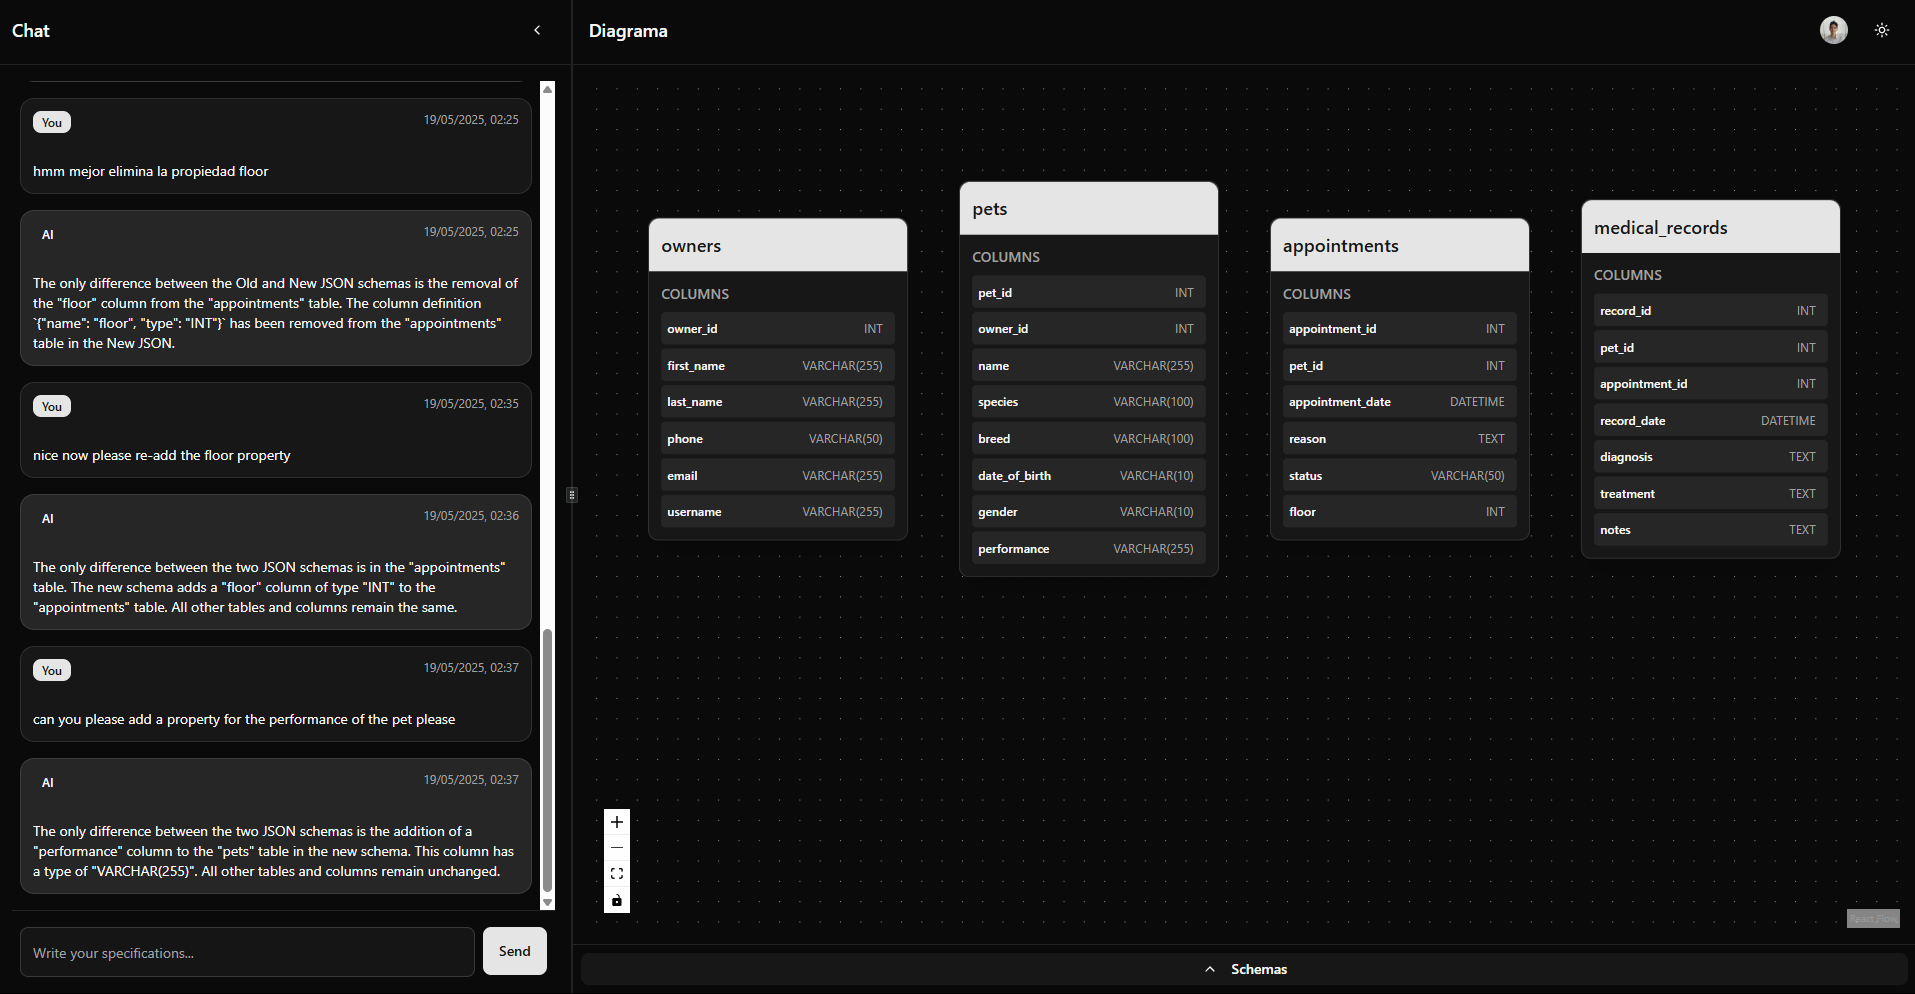Viewport: 1915px width, 994px height.
Task: Focus the Write your specifications input
Action: [247, 952]
